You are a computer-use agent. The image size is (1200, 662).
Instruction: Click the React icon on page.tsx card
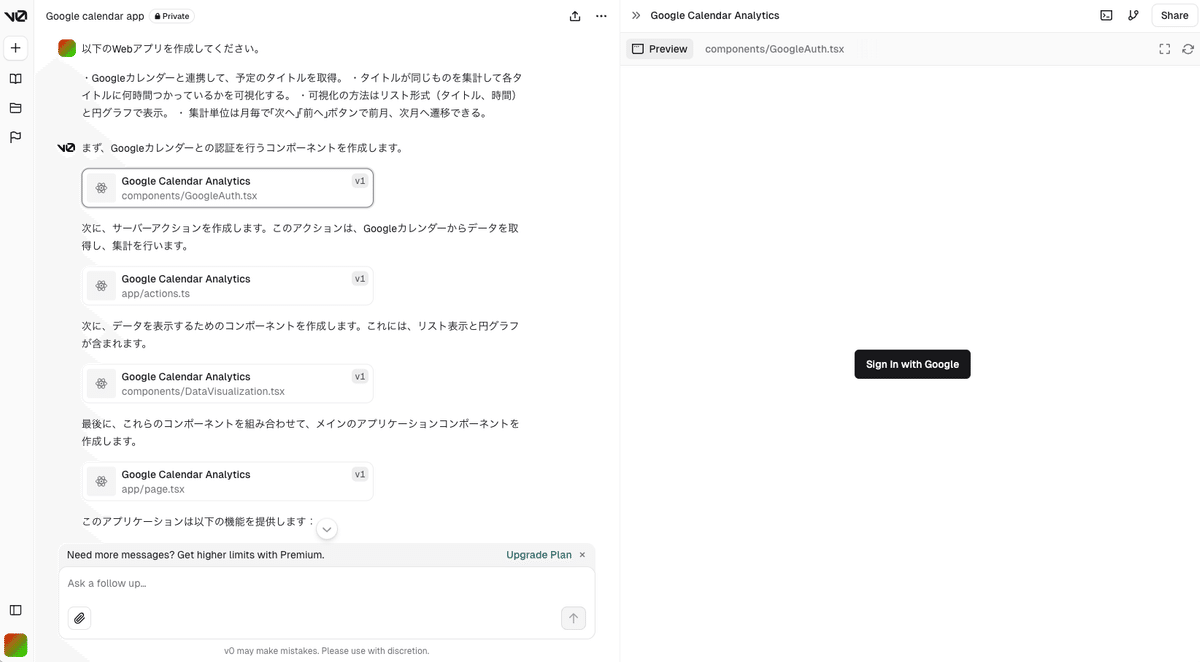[101, 482]
